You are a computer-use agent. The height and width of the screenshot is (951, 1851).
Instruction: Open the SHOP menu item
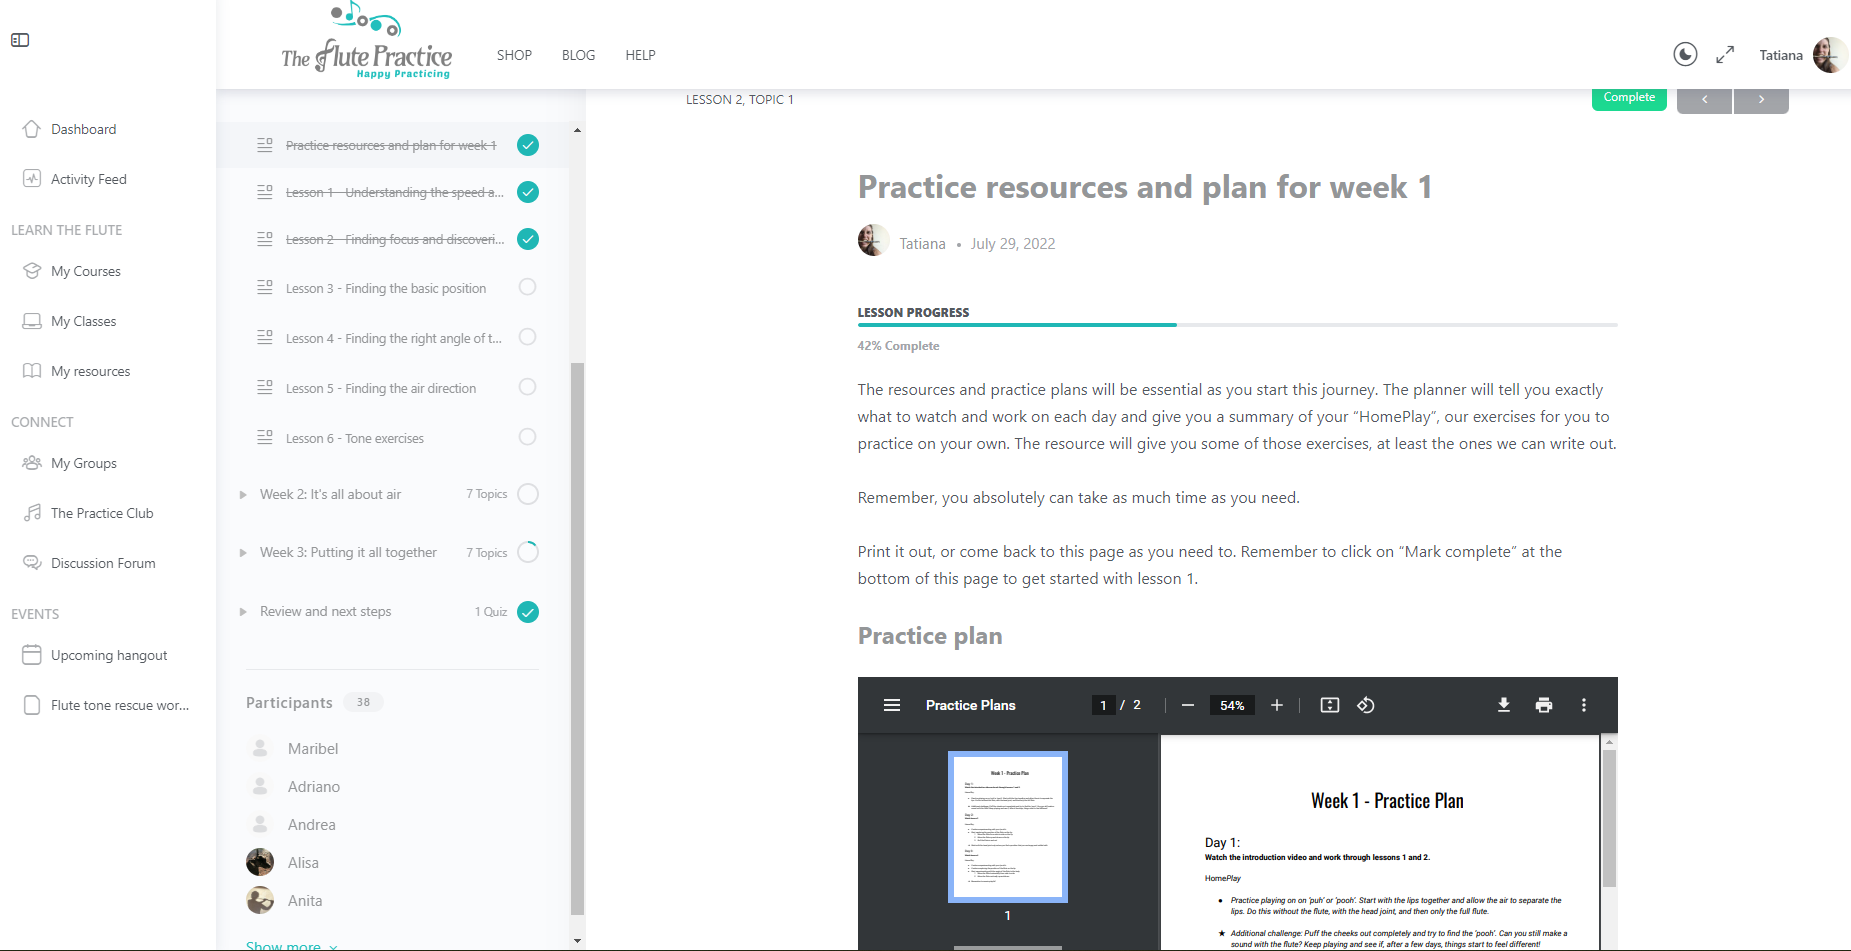click(x=514, y=55)
